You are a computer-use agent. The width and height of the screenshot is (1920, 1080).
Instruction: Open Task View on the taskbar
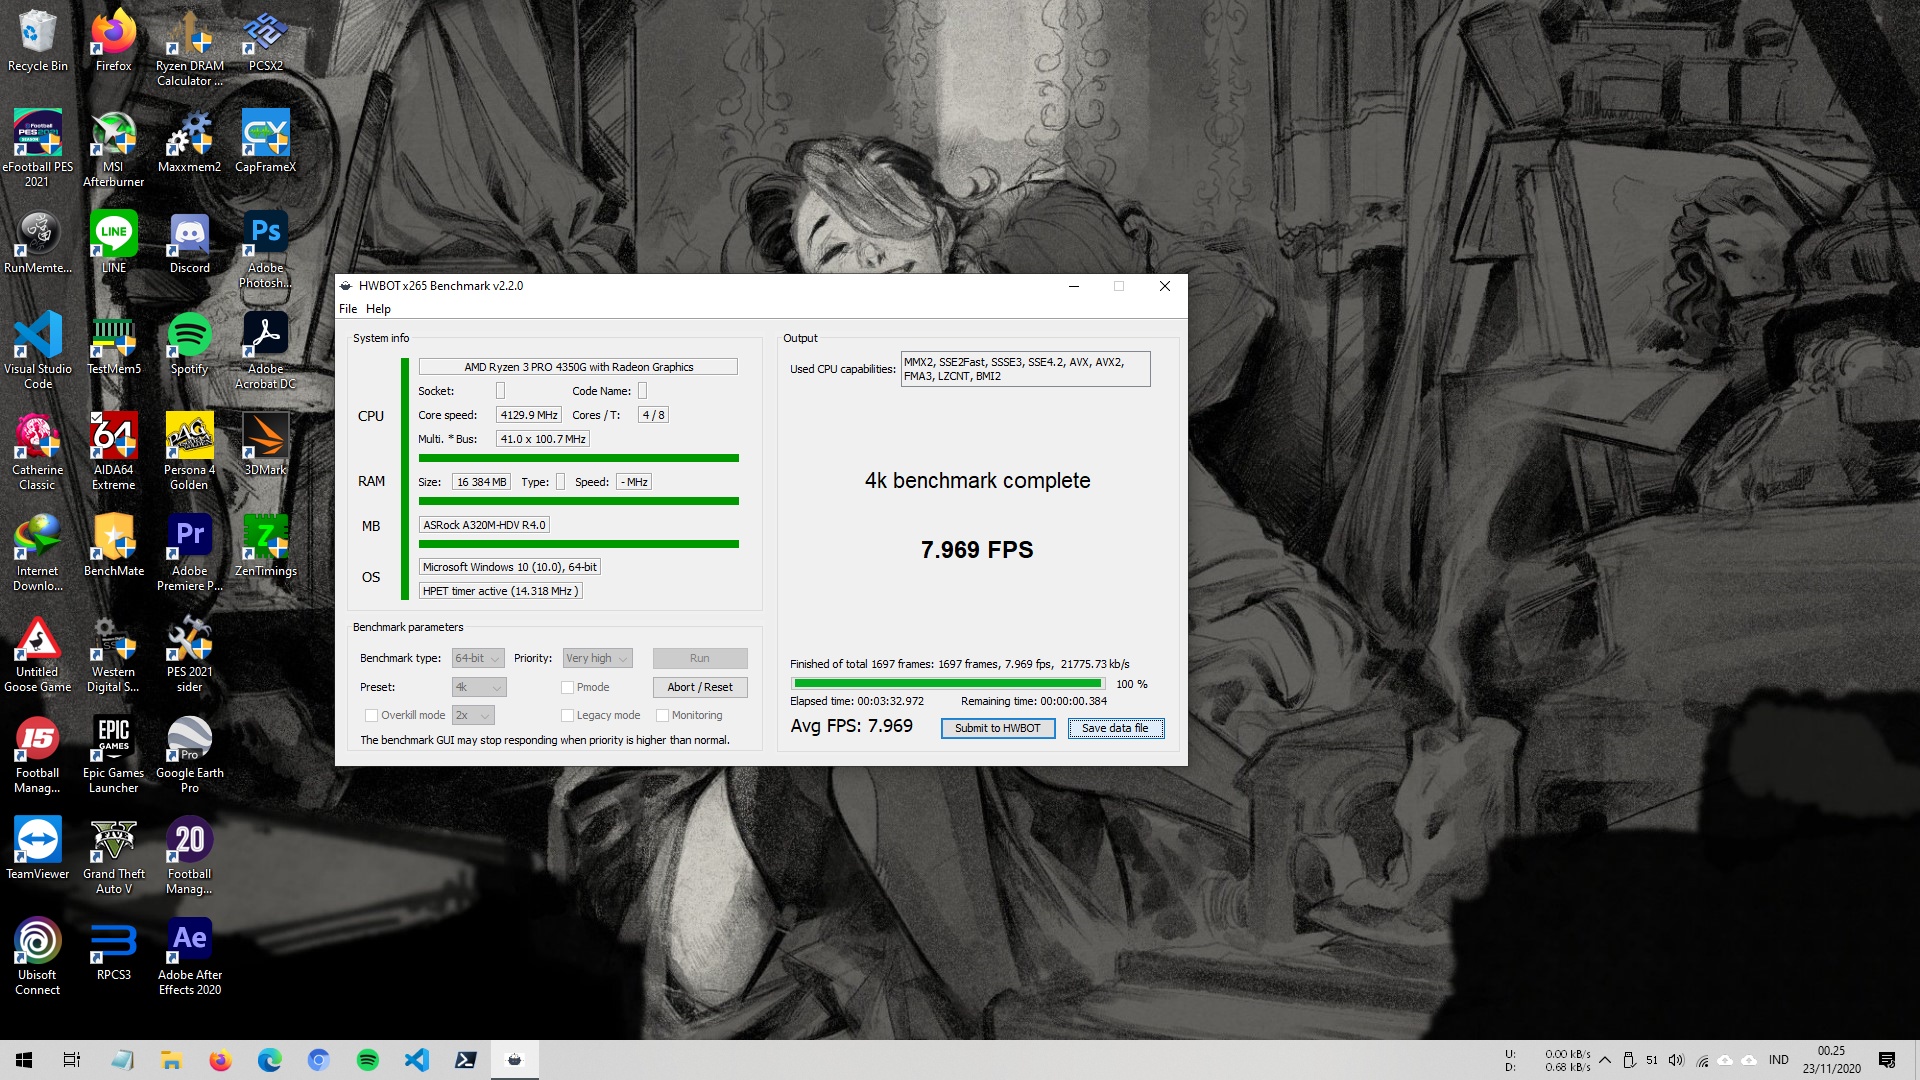tap(72, 1061)
